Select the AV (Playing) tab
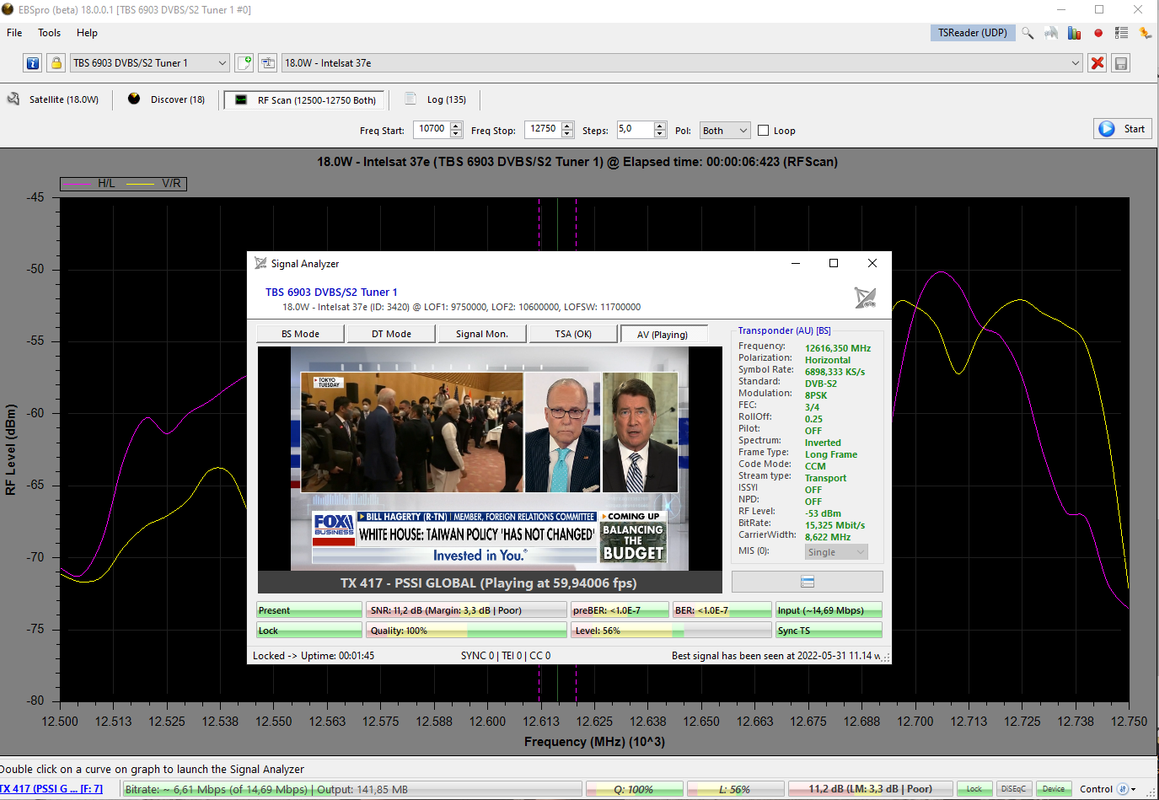 (663, 334)
